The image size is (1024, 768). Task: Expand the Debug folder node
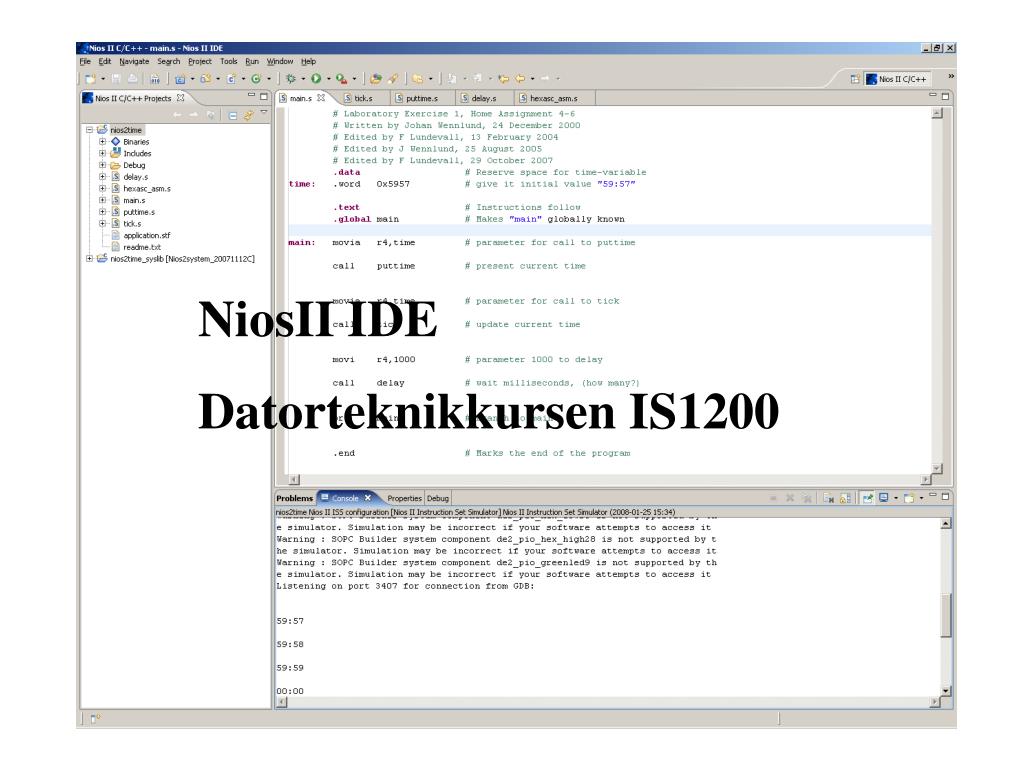coord(102,165)
